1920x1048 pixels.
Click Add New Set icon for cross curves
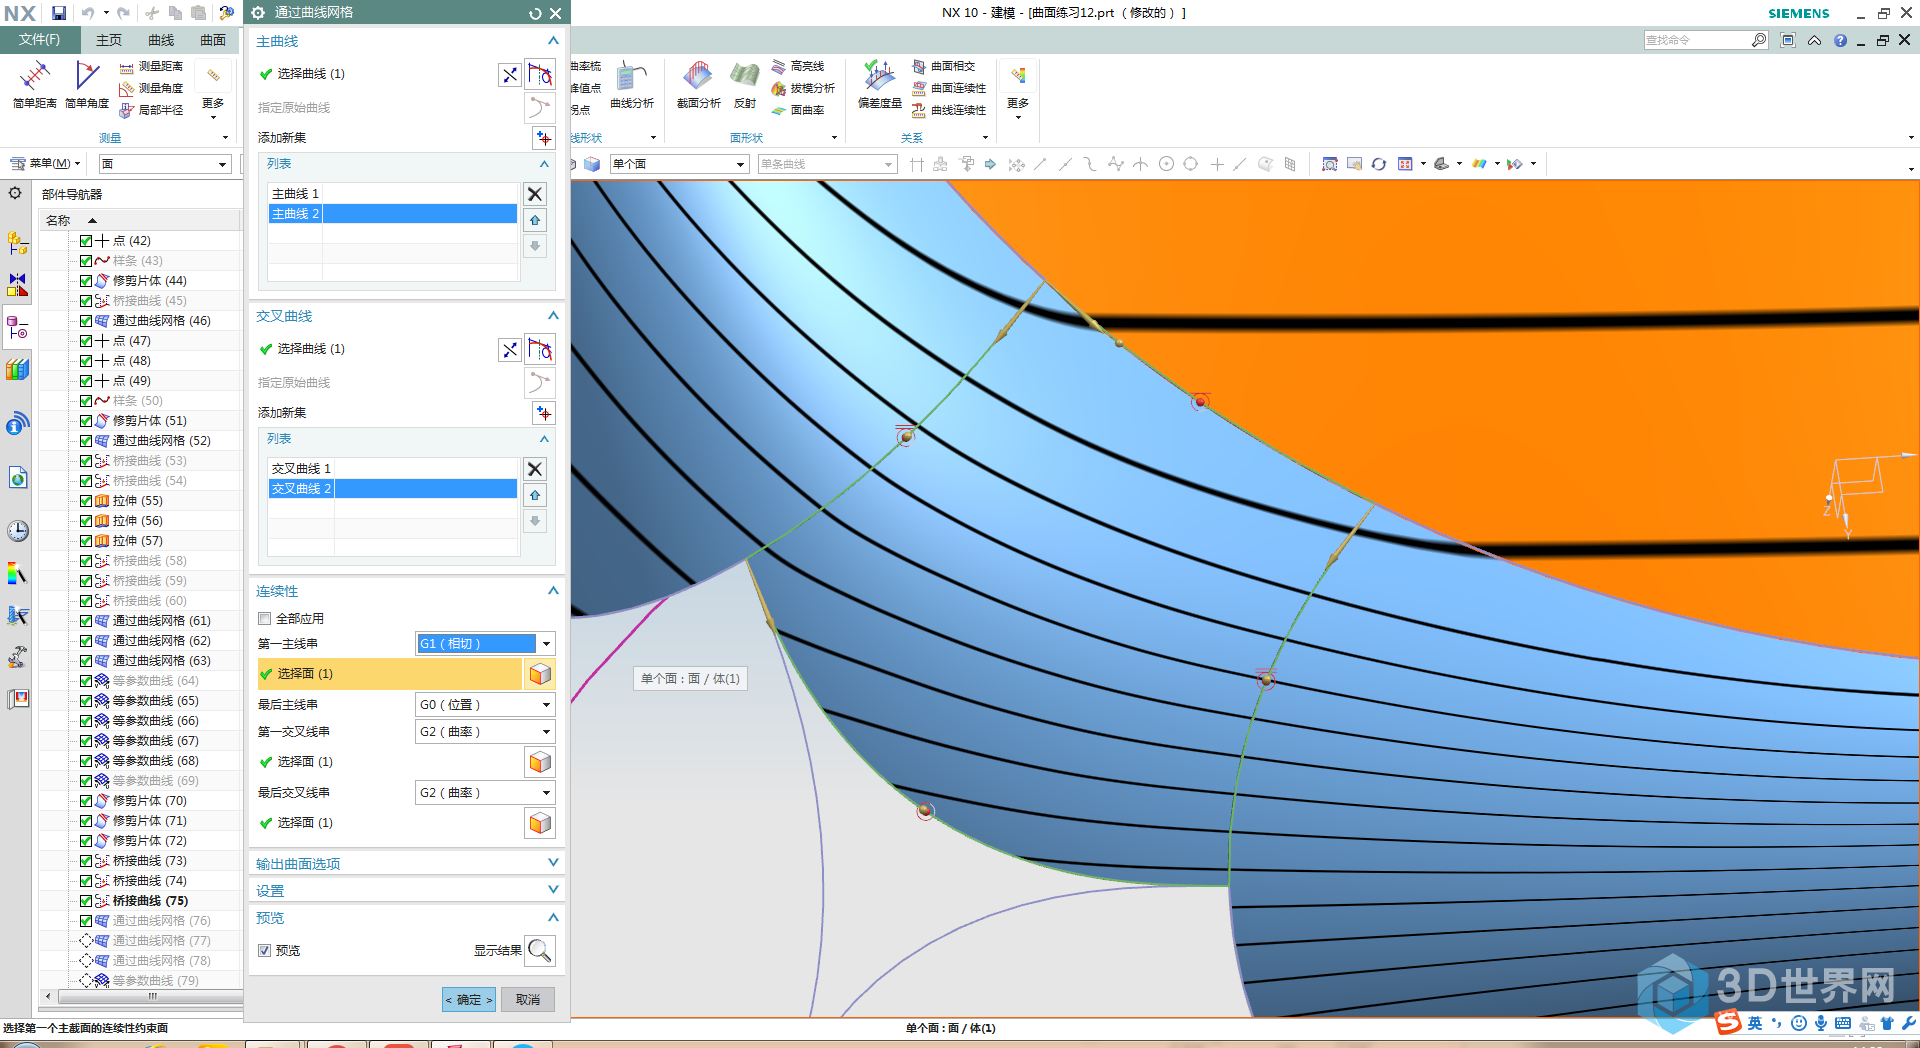(x=543, y=412)
